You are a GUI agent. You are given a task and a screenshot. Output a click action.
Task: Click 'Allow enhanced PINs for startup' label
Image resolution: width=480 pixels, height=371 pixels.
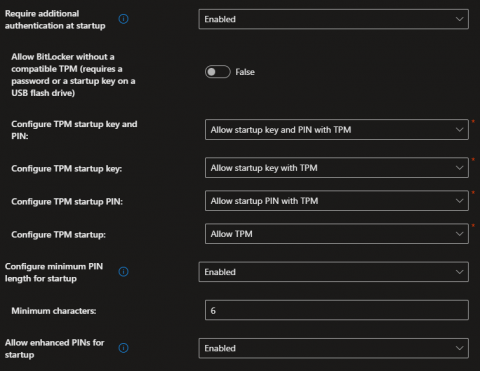(55, 349)
